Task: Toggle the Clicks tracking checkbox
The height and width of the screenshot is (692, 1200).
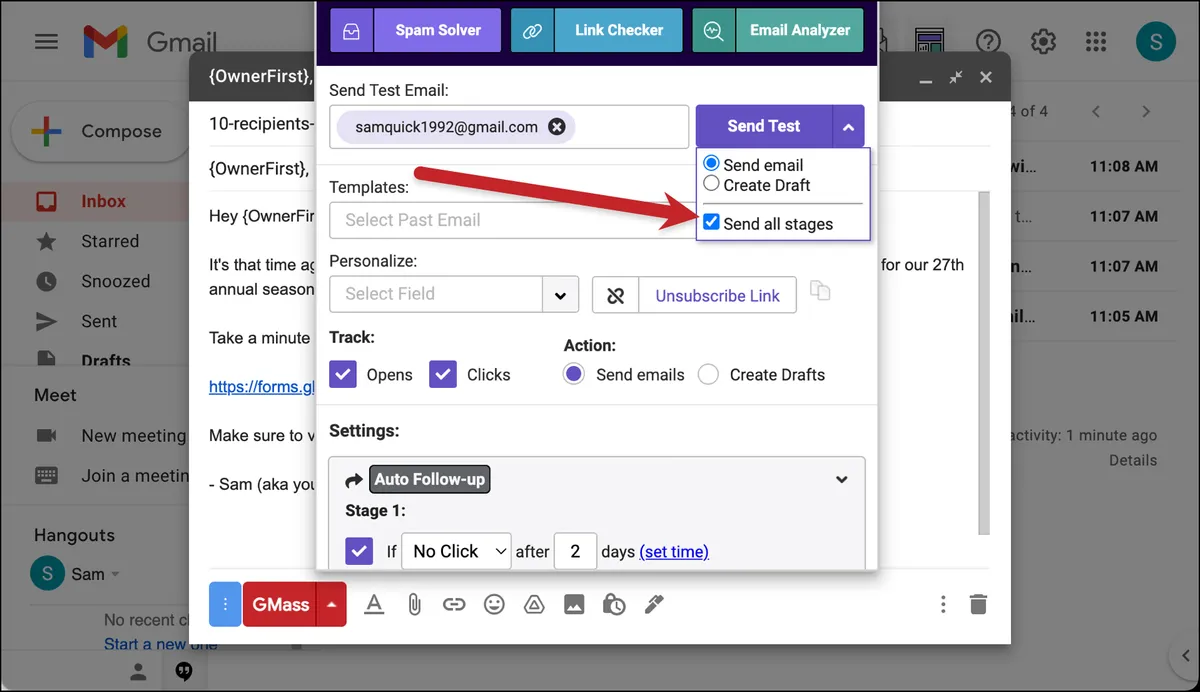Action: click(x=443, y=374)
